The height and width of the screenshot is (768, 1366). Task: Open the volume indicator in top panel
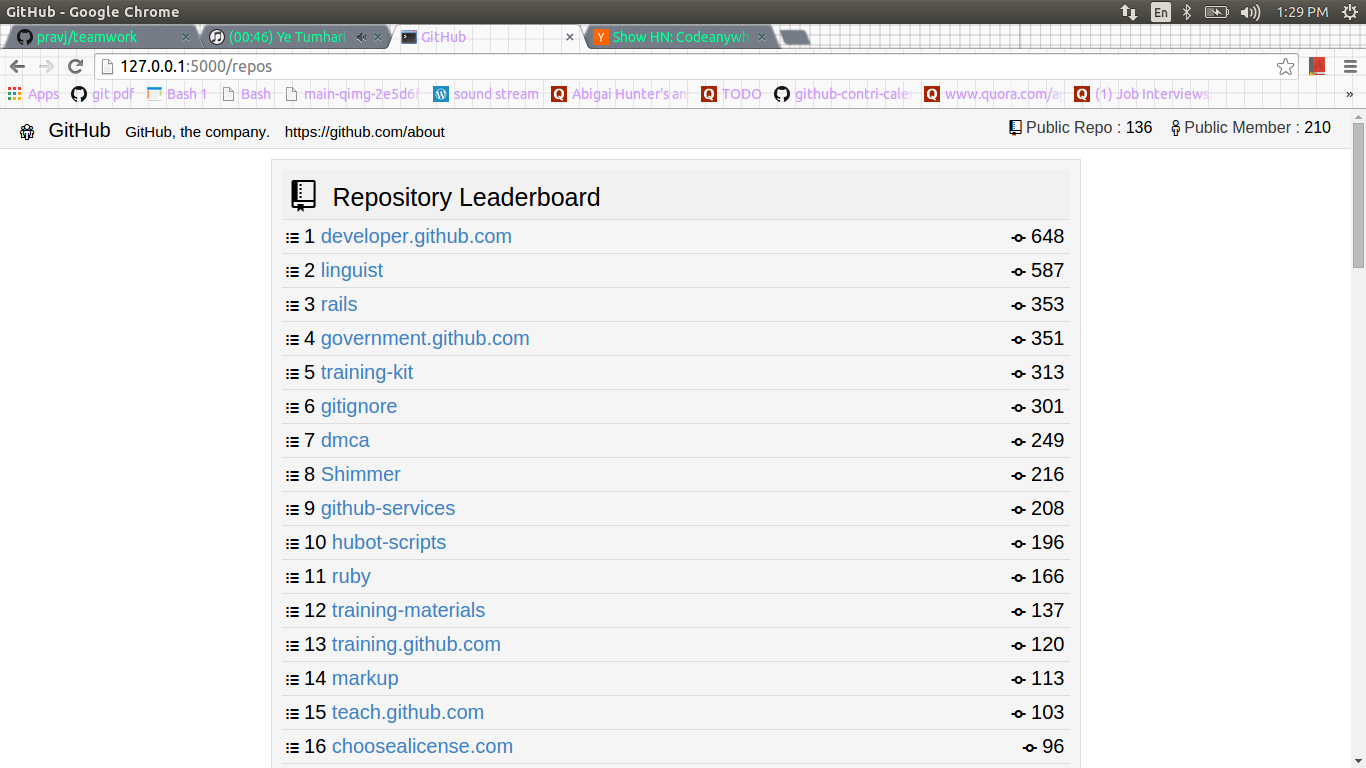[1250, 12]
